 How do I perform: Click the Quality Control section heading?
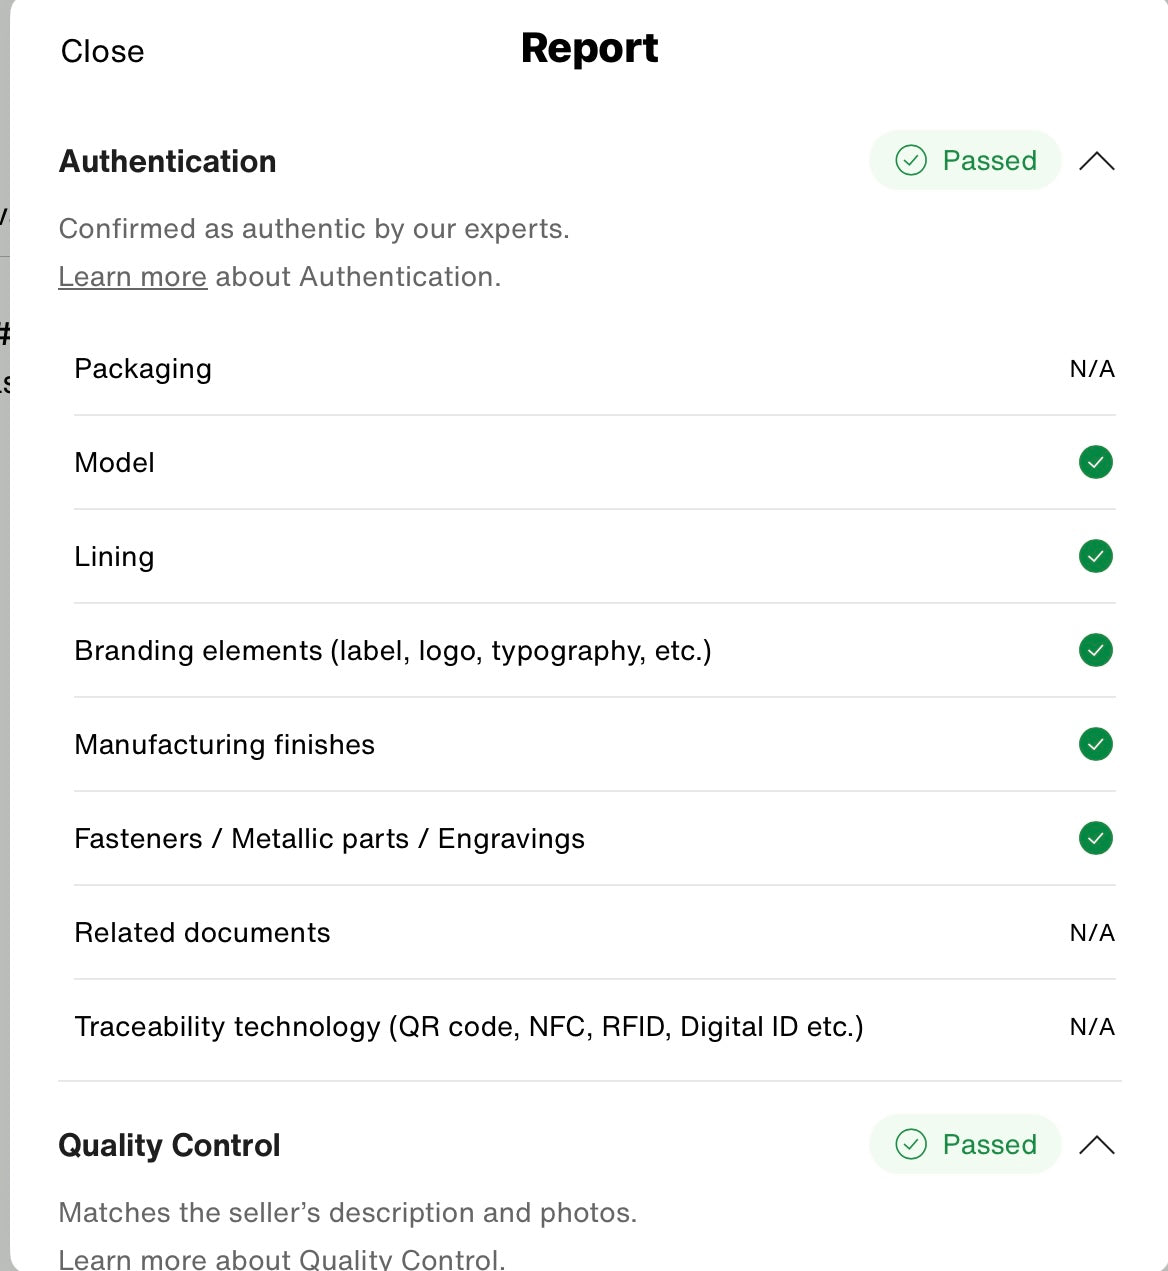(x=170, y=1145)
